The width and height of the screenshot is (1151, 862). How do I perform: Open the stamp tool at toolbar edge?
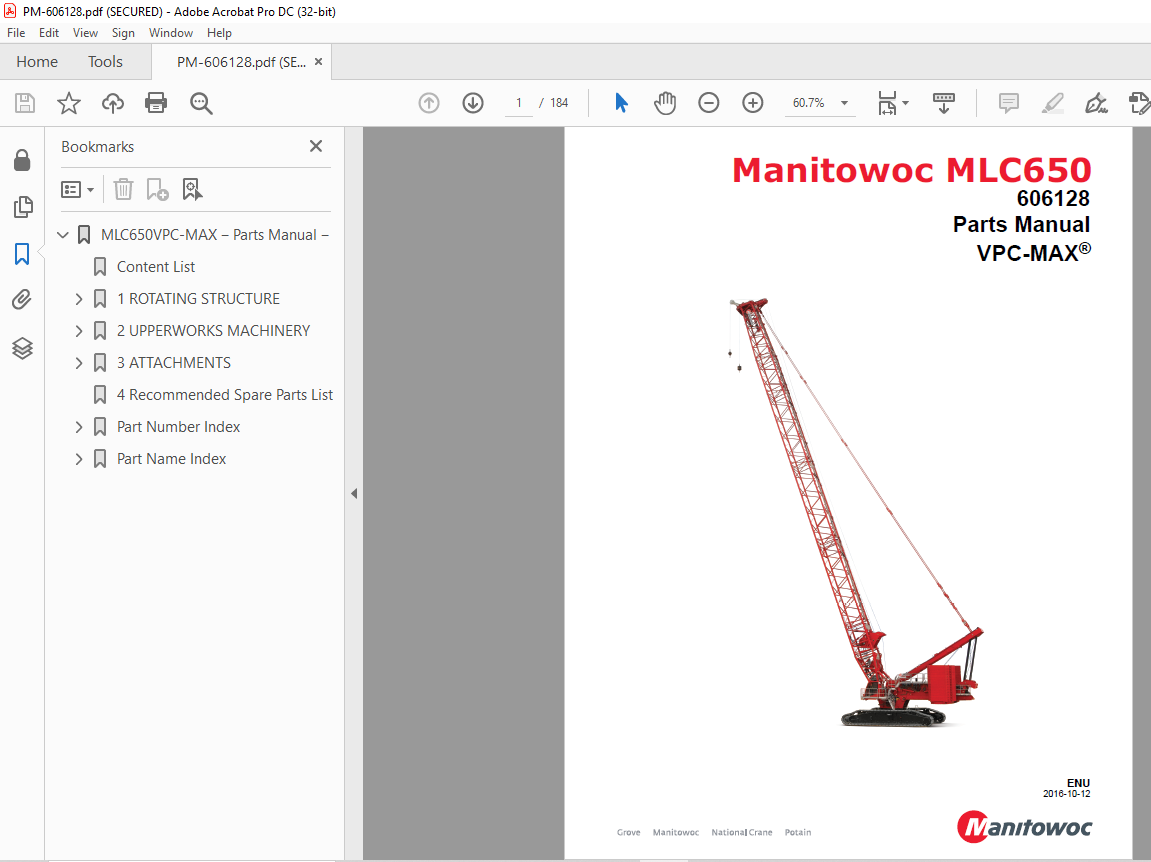tap(1139, 103)
